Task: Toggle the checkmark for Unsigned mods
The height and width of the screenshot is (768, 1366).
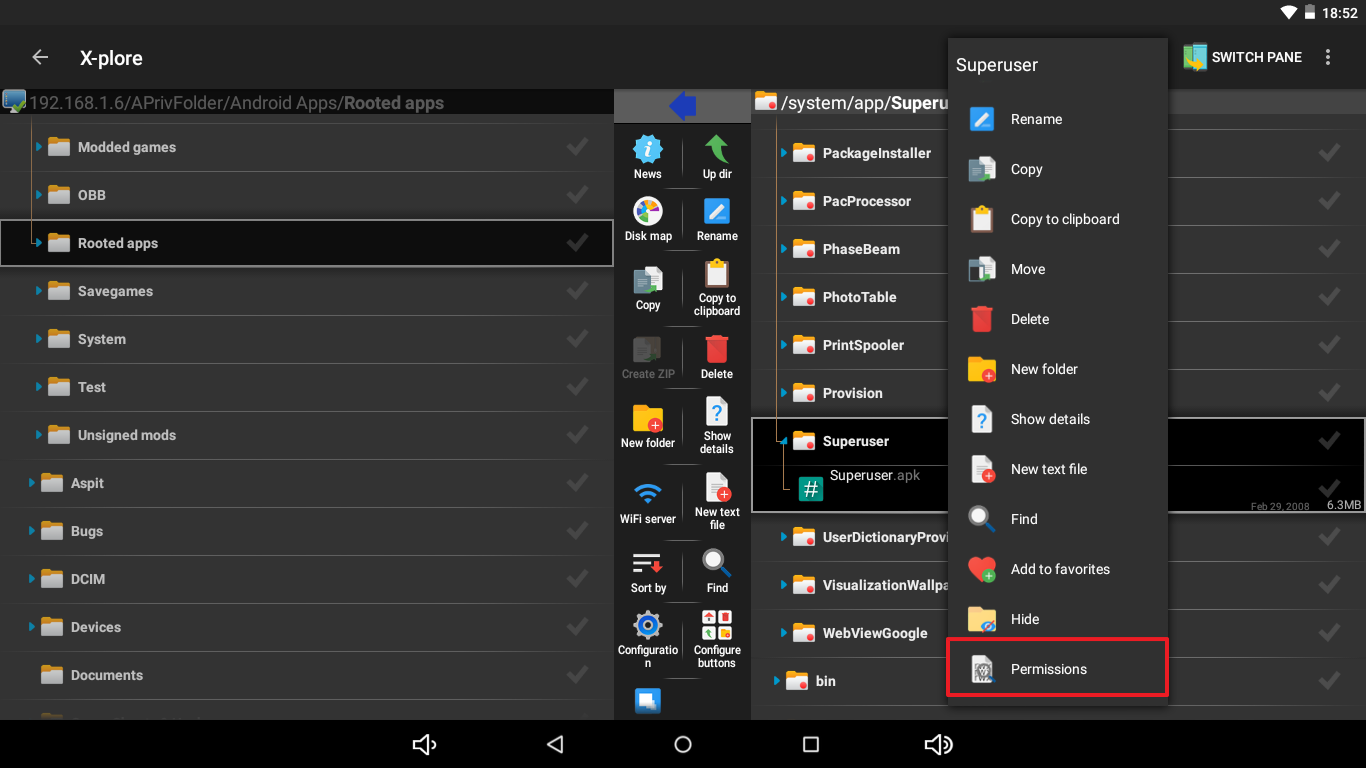Action: tap(577, 435)
